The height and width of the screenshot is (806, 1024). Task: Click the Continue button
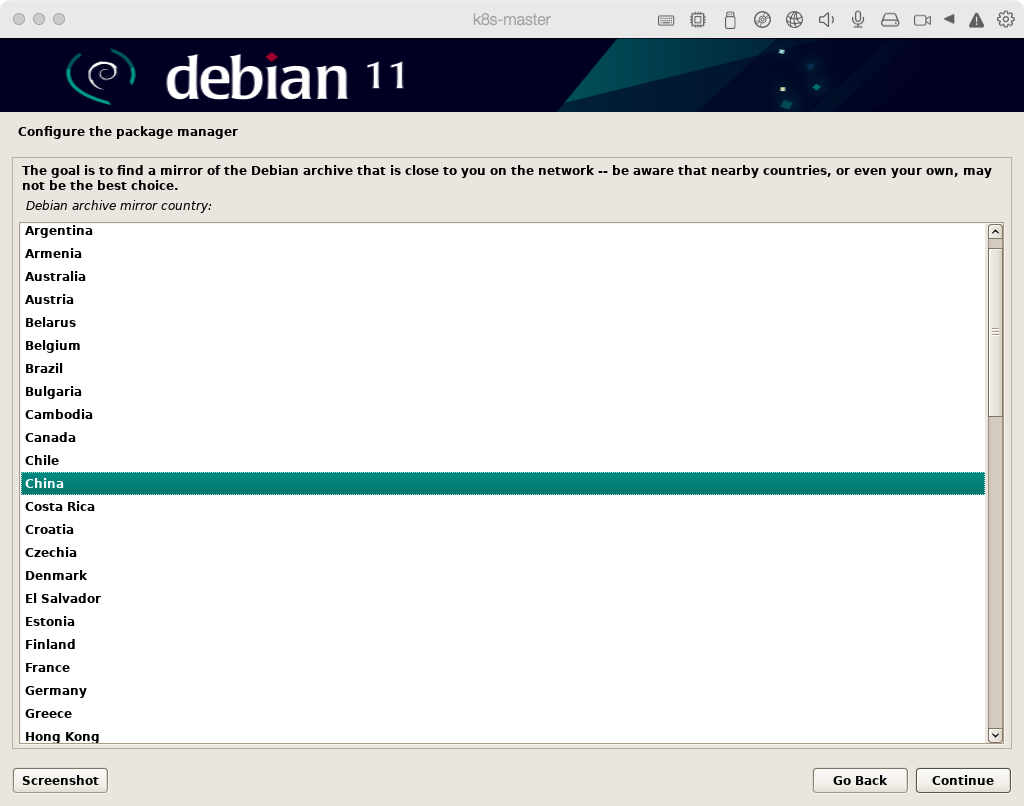[963, 781]
